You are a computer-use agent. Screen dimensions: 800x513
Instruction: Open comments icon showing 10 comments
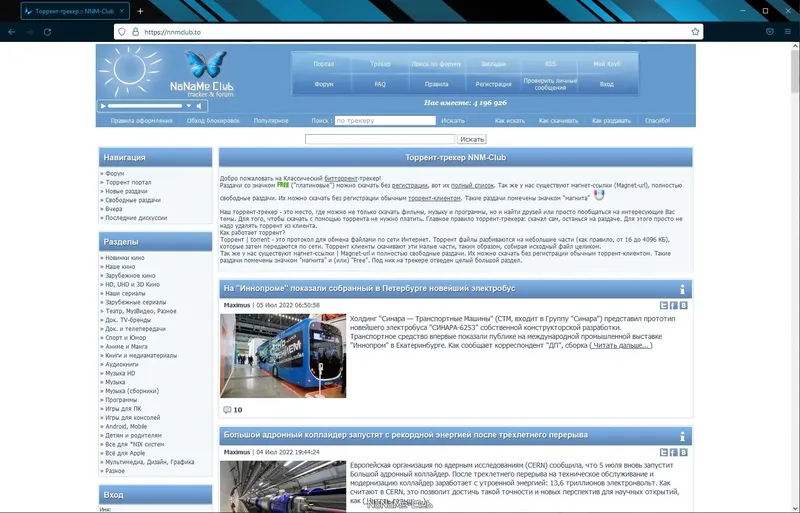pos(228,410)
